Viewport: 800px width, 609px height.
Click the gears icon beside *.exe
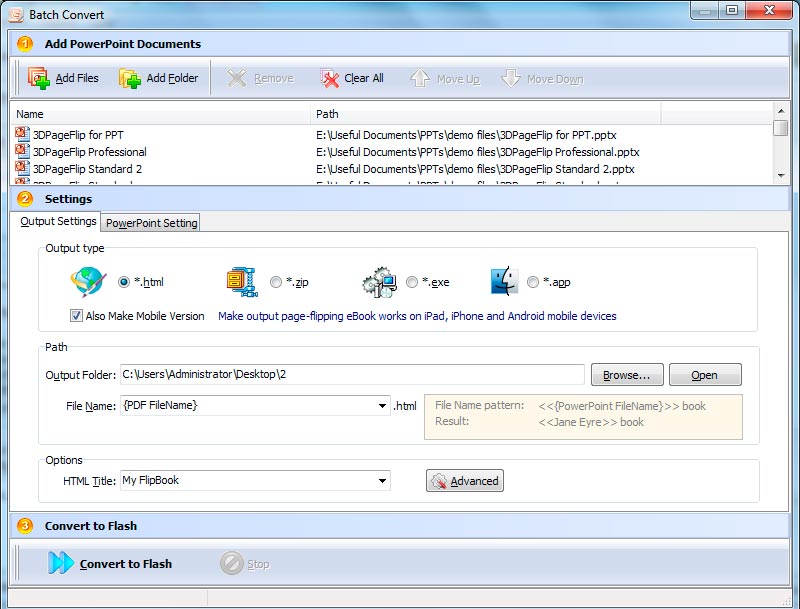[x=380, y=282]
